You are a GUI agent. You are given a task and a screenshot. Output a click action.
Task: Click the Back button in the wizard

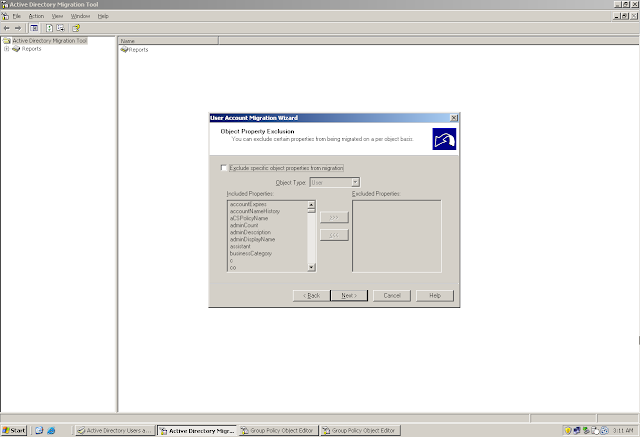click(311, 295)
